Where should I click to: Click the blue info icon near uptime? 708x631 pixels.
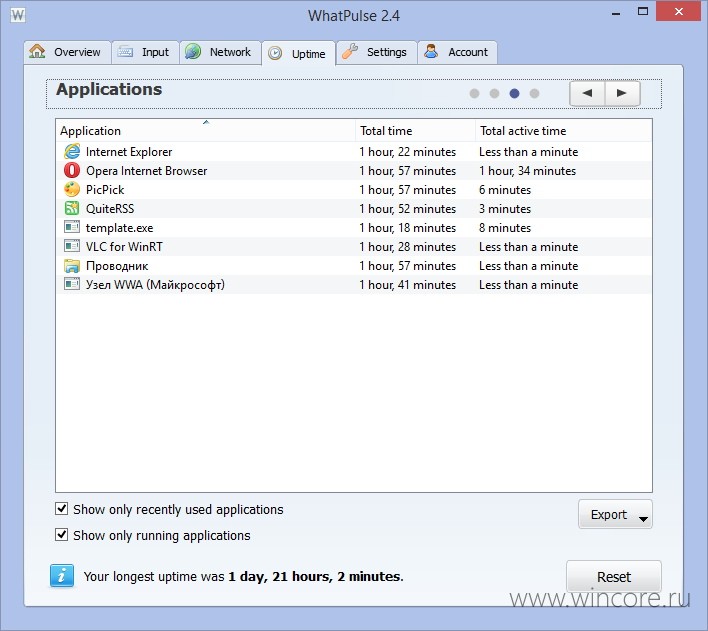click(x=62, y=576)
